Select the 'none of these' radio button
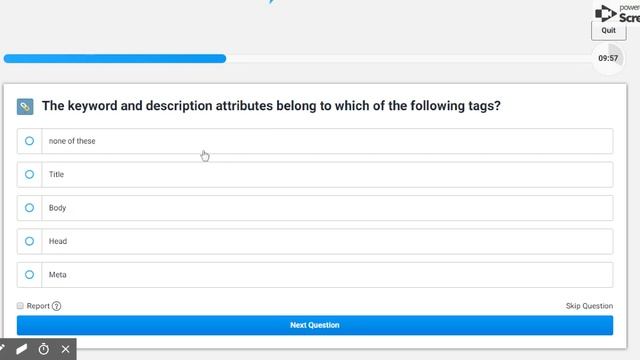This screenshot has height=360, width=640. coord(29,141)
